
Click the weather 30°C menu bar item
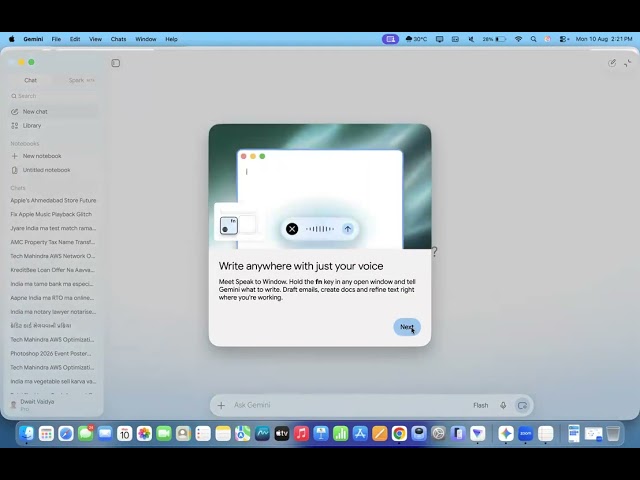(416, 39)
